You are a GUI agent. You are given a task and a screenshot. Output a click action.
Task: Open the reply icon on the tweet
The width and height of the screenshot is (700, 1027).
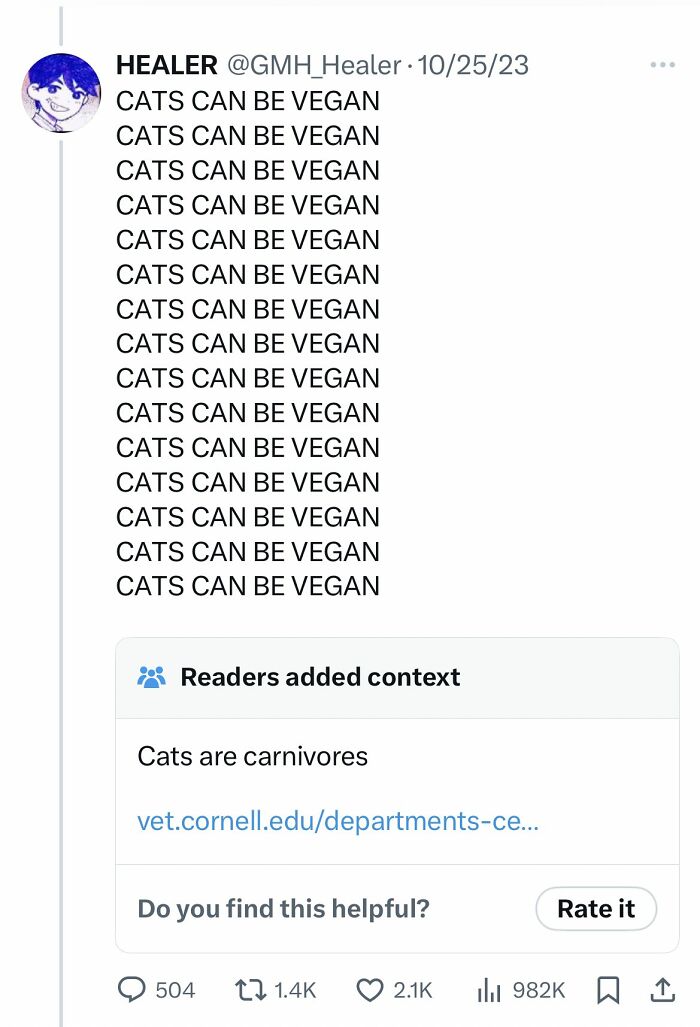click(x=132, y=990)
